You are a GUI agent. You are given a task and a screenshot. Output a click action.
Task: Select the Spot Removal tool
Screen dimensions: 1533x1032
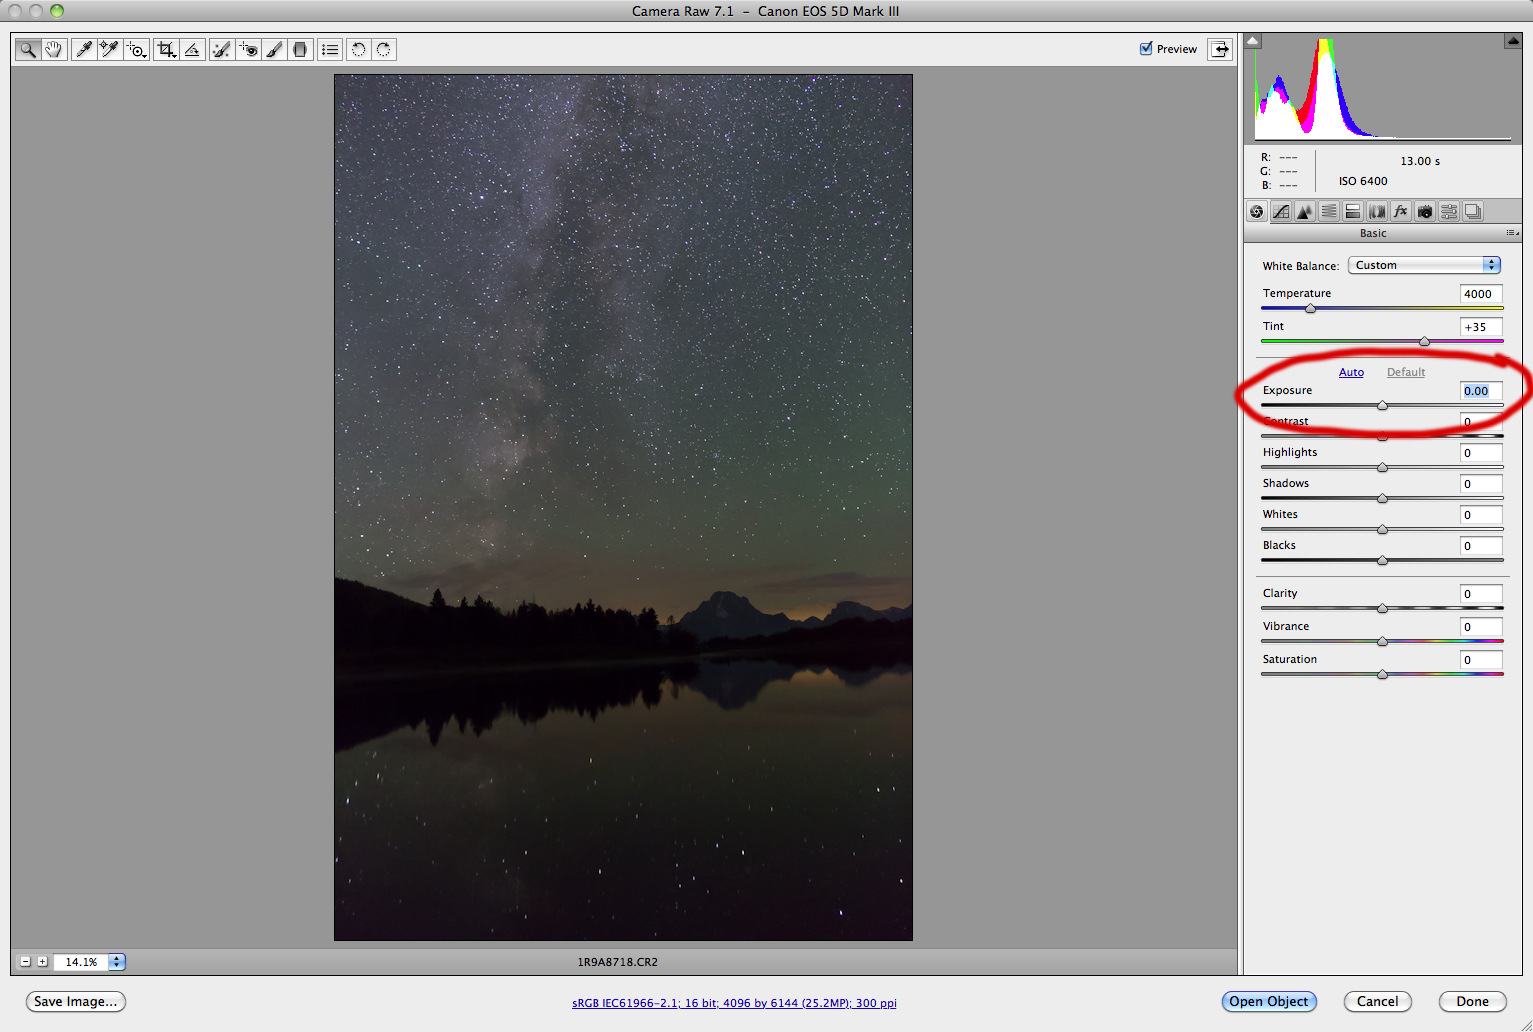[221, 49]
